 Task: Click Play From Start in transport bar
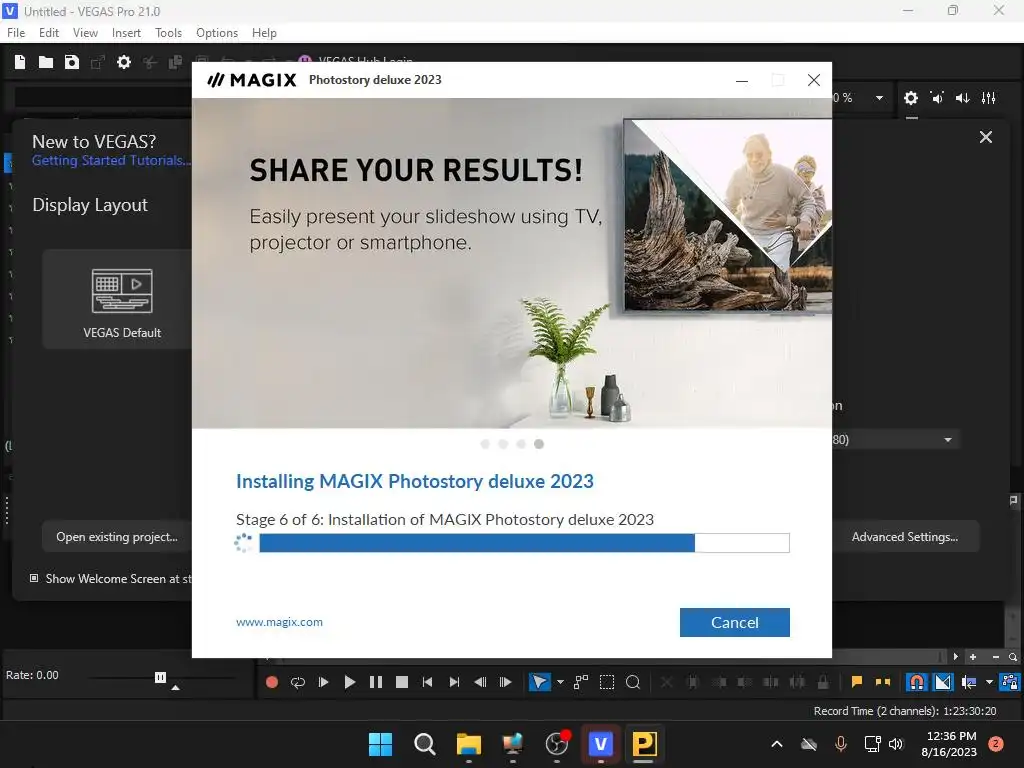point(323,682)
